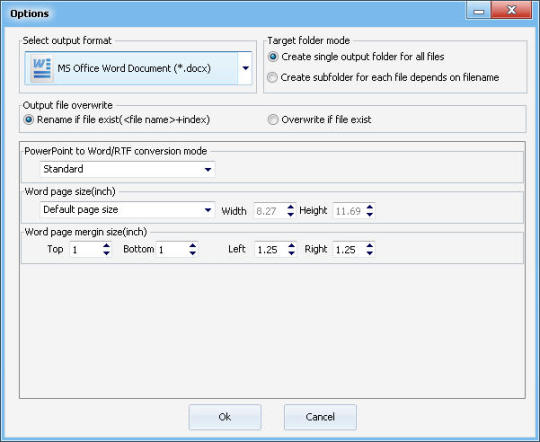The height and width of the screenshot is (442, 540).
Task: Open the output format dropdown arrow
Action: point(246,68)
